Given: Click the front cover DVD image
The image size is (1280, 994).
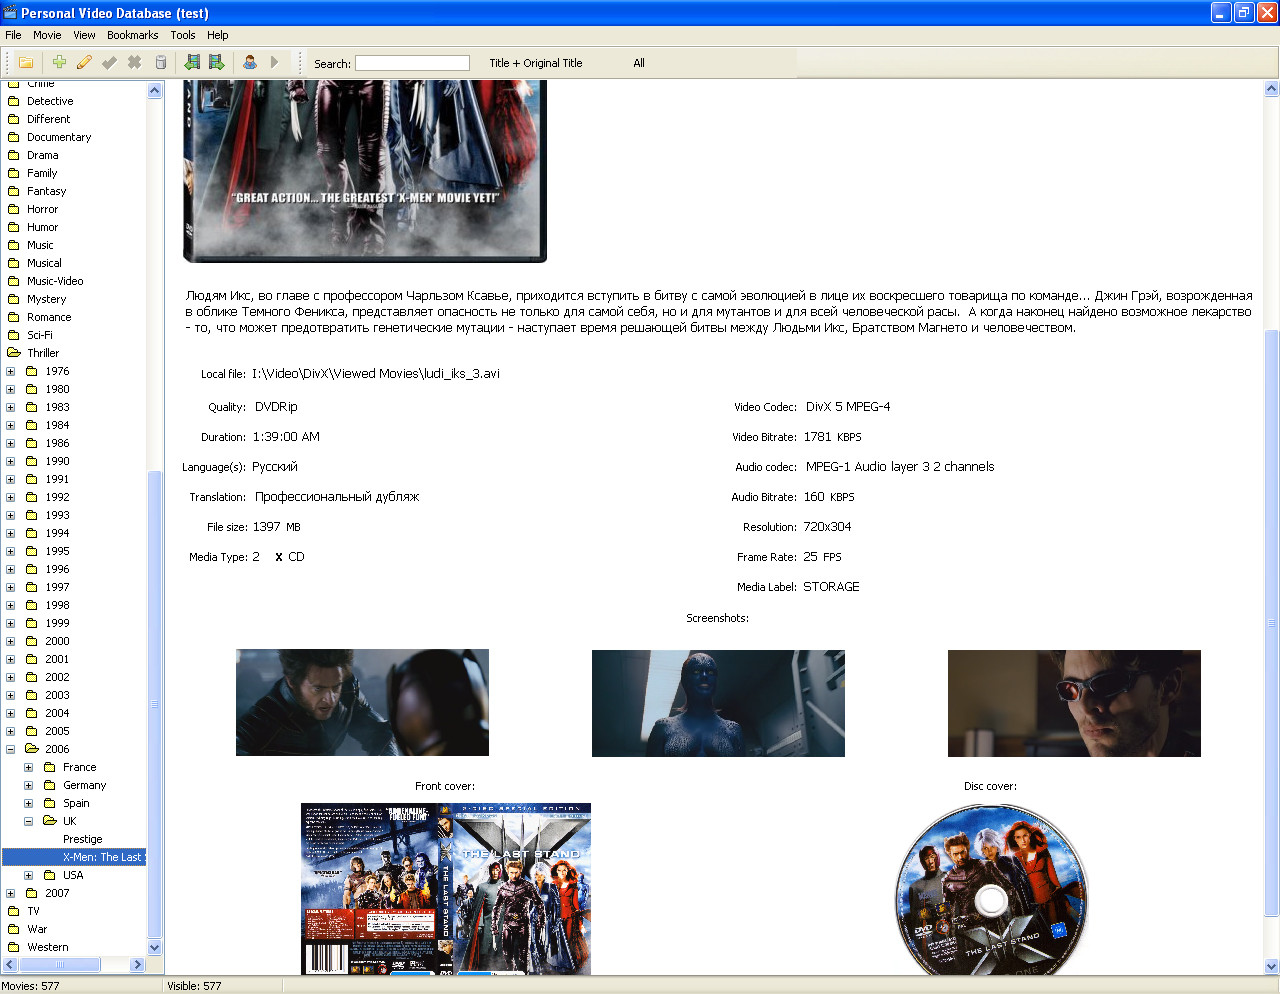Looking at the screenshot, I should pos(446,888).
